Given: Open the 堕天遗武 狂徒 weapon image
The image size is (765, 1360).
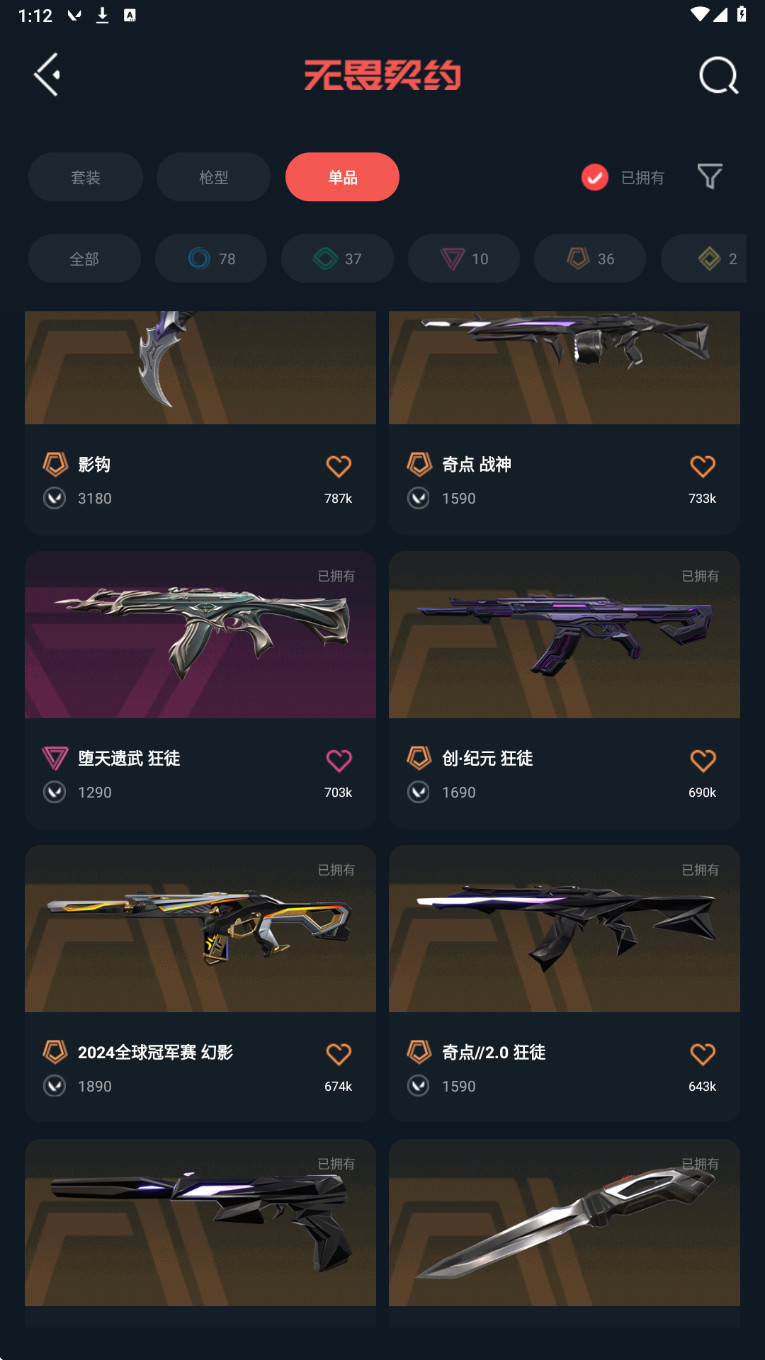Looking at the screenshot, I should [200, 634].
